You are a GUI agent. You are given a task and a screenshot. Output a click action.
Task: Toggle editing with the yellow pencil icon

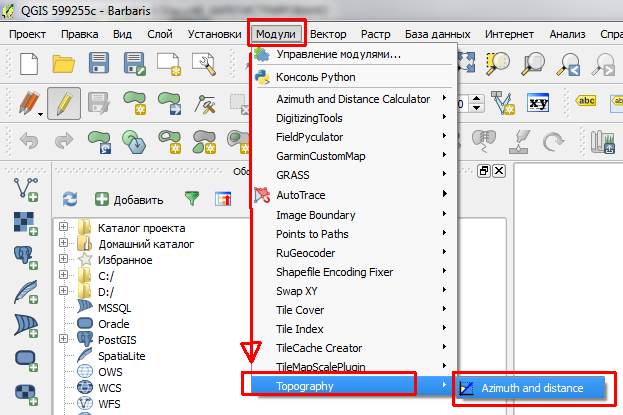point(64,104)
